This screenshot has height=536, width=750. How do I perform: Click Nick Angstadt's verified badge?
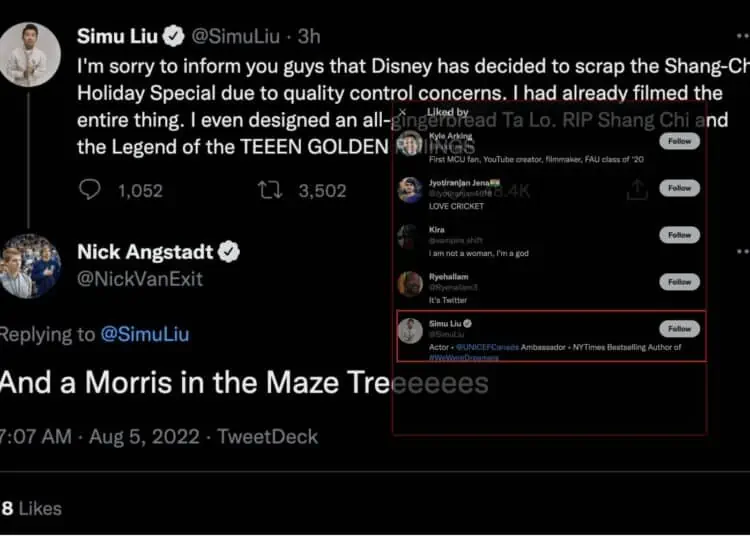(x=230, y=251)
